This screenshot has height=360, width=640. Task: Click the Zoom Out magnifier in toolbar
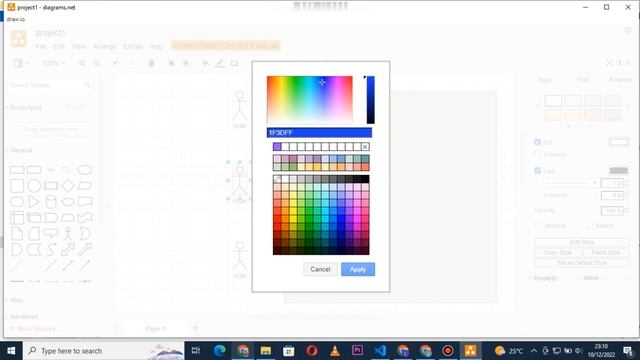point(97,63)
